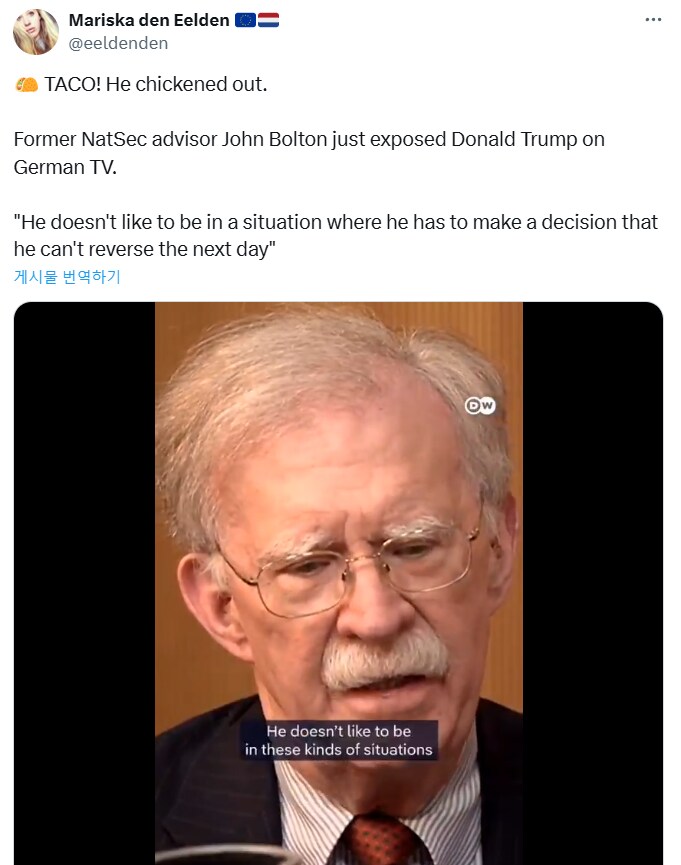The height and width of the screenshot is (865, 681).
Task: Click "he can't reverse the next day" line
Action: [145, 249]
